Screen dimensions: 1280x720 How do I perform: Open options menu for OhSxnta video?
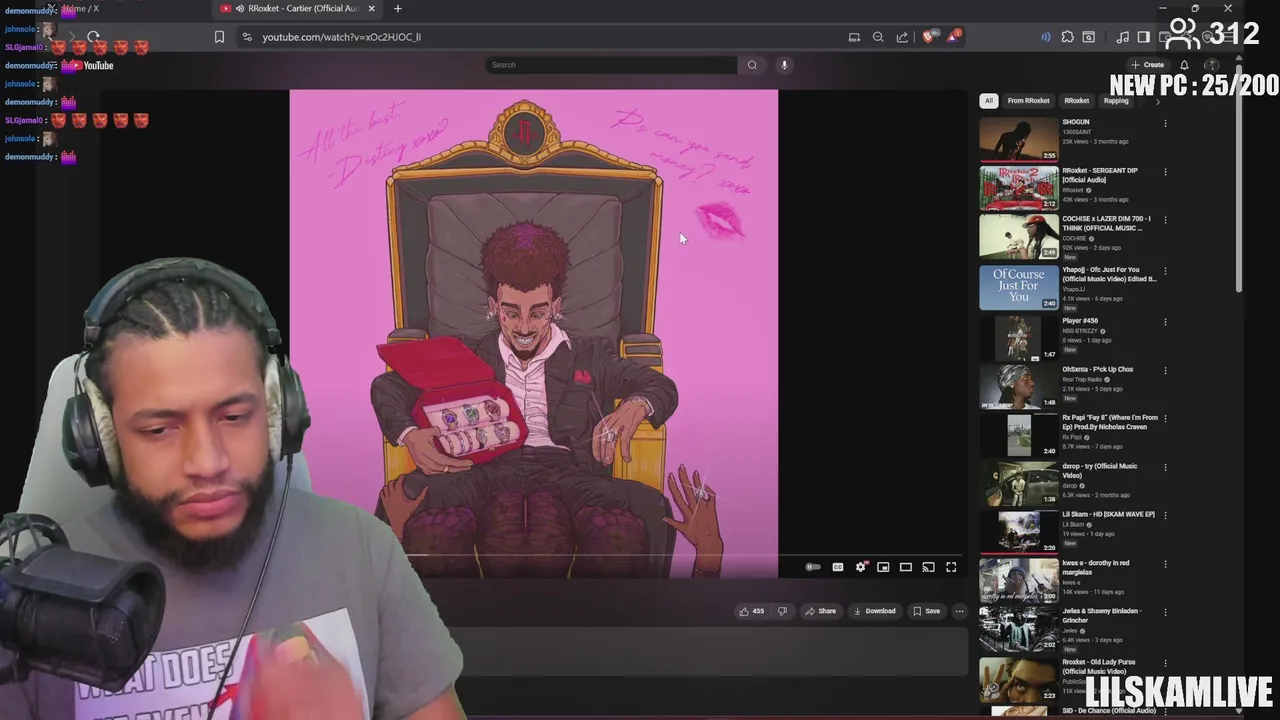(1165, 370)
